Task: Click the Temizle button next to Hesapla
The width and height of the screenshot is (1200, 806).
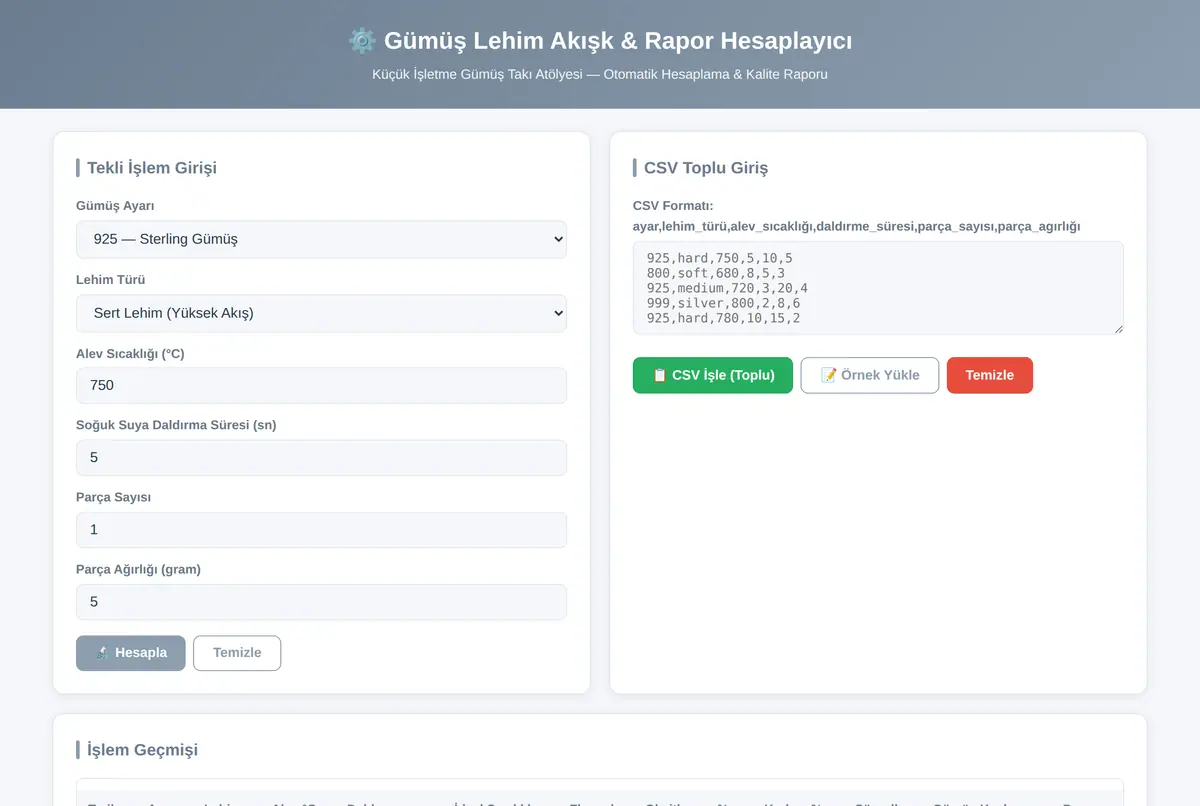Action: (x=237, y=653)
